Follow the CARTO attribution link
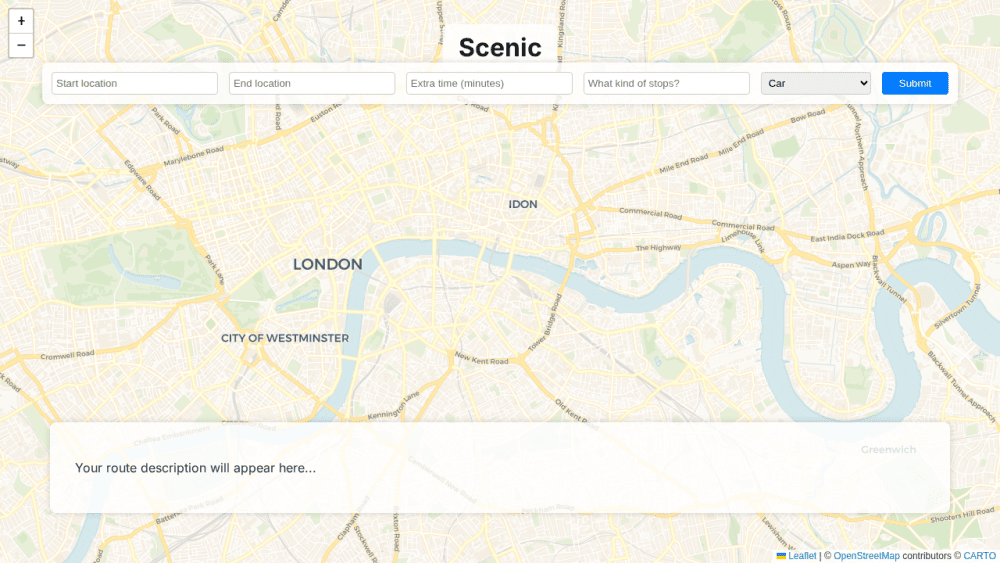 click(x=980, y=556)
